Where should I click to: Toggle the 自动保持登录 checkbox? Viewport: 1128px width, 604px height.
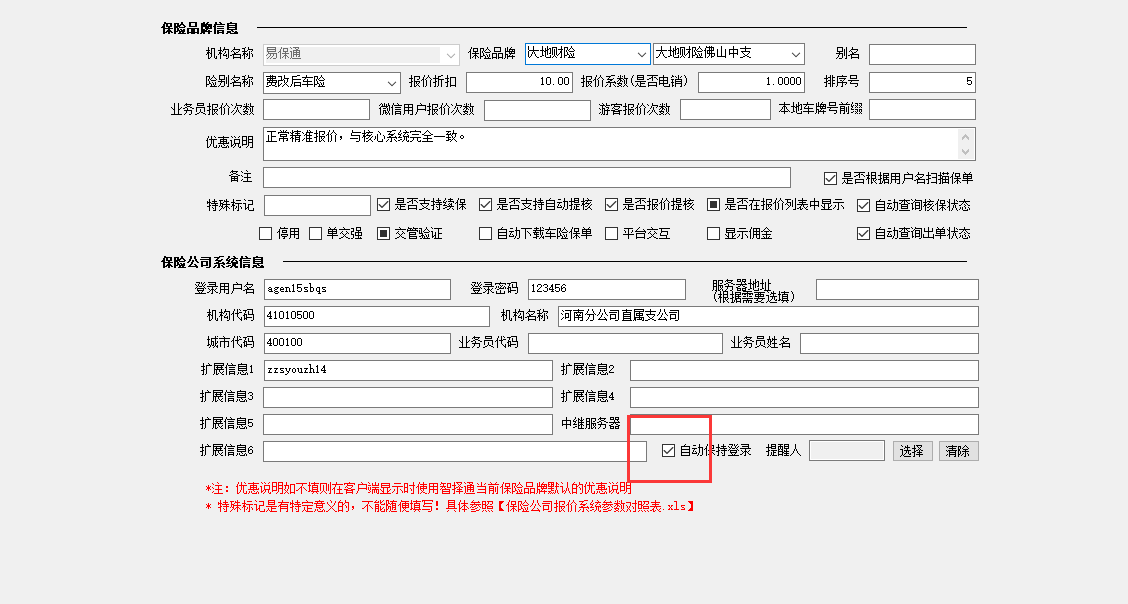coord(668,451)
